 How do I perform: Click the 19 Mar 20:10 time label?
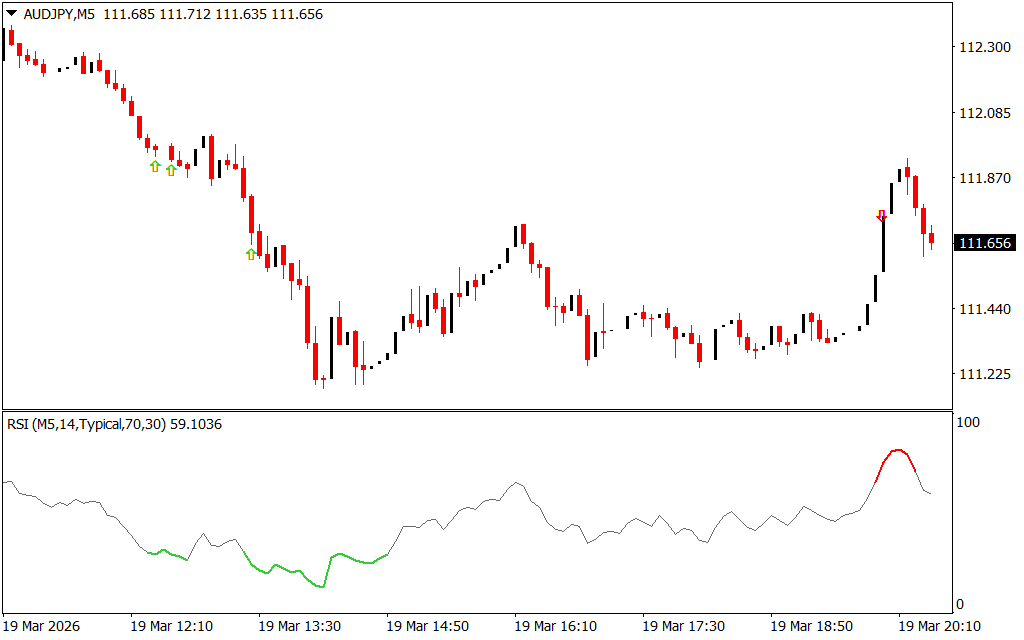[939, 626]
